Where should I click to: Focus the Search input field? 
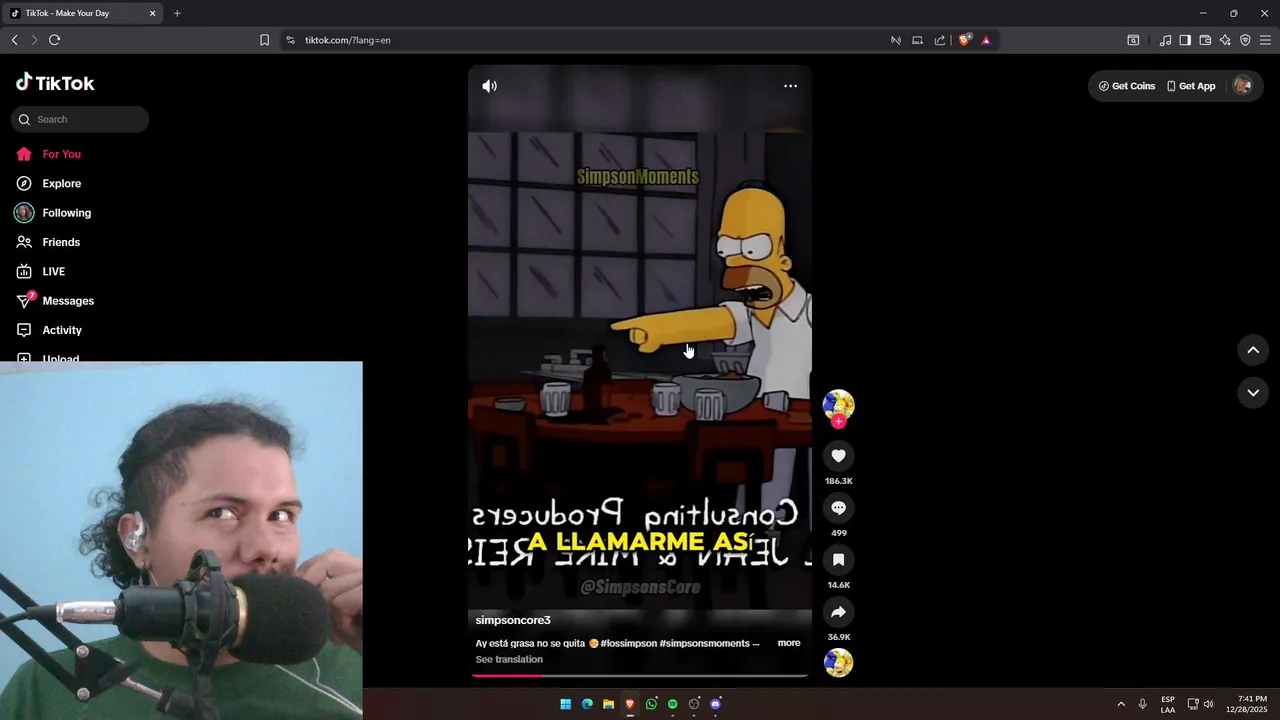coord(80,119)
